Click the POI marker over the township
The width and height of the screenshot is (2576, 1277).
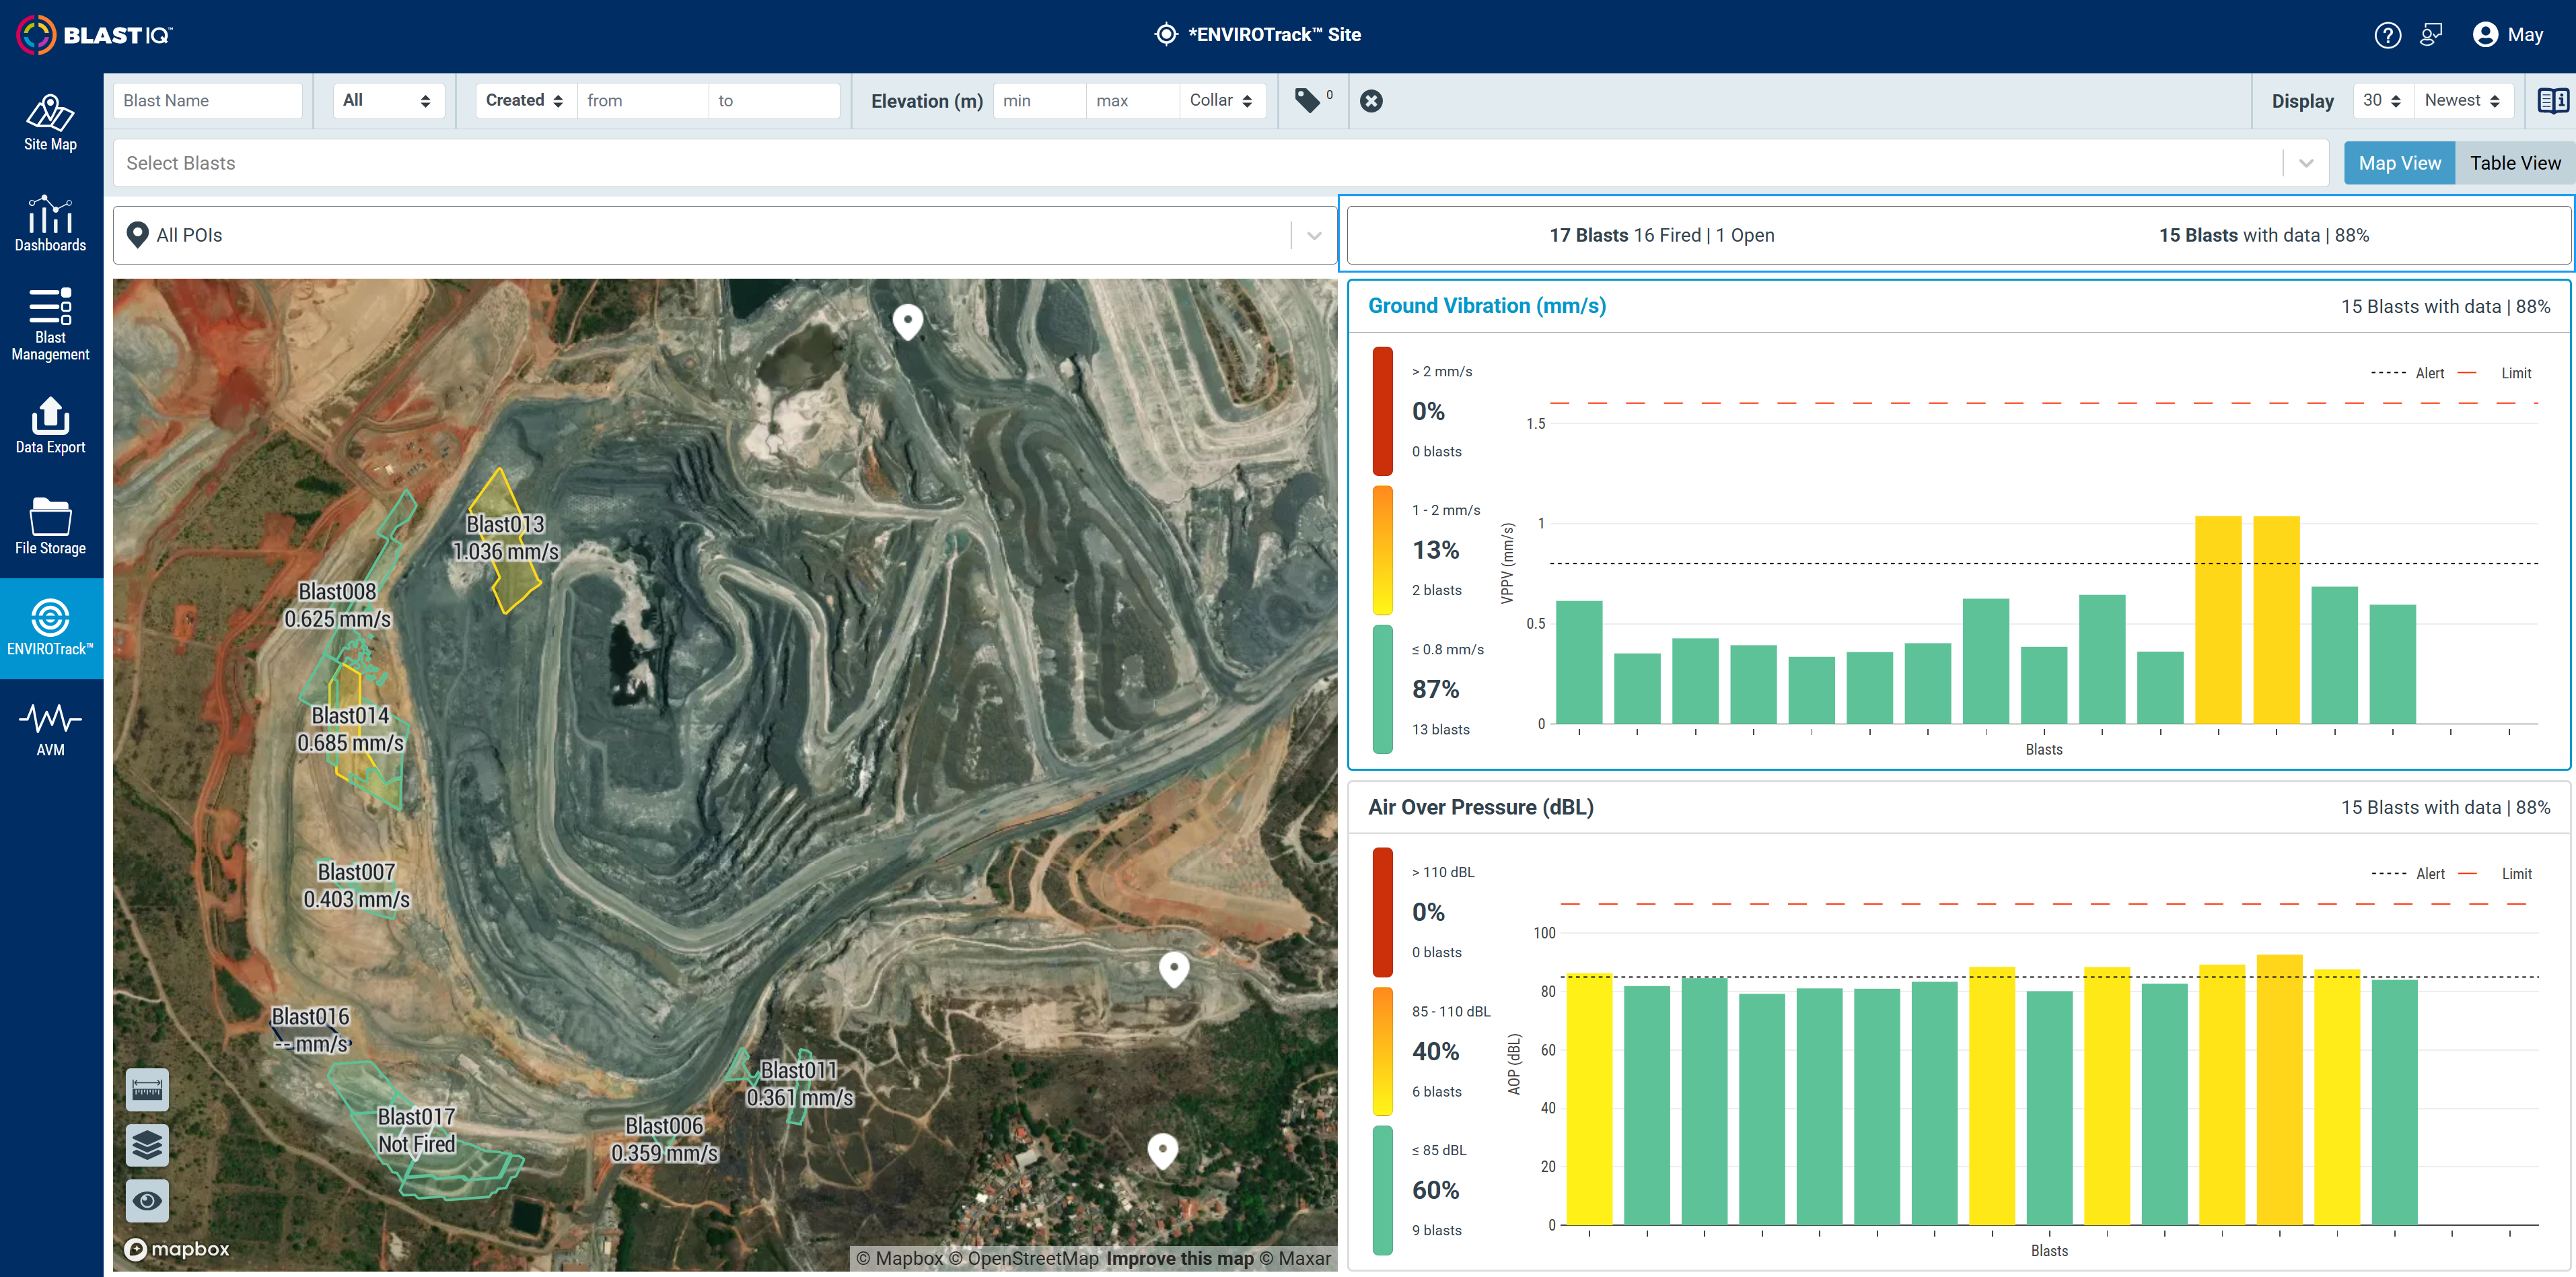(x=1162, y=1150)
